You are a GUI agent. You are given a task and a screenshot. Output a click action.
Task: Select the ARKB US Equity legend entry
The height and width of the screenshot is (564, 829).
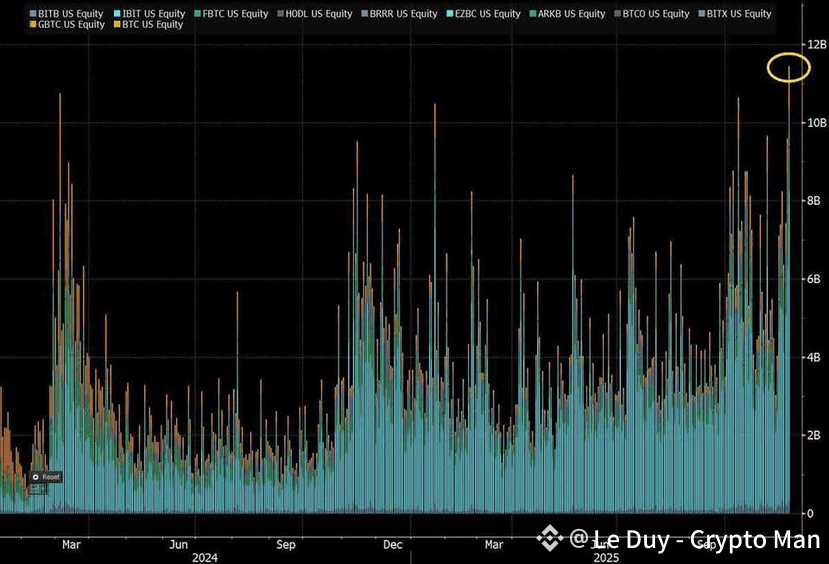tap(567, 14)
